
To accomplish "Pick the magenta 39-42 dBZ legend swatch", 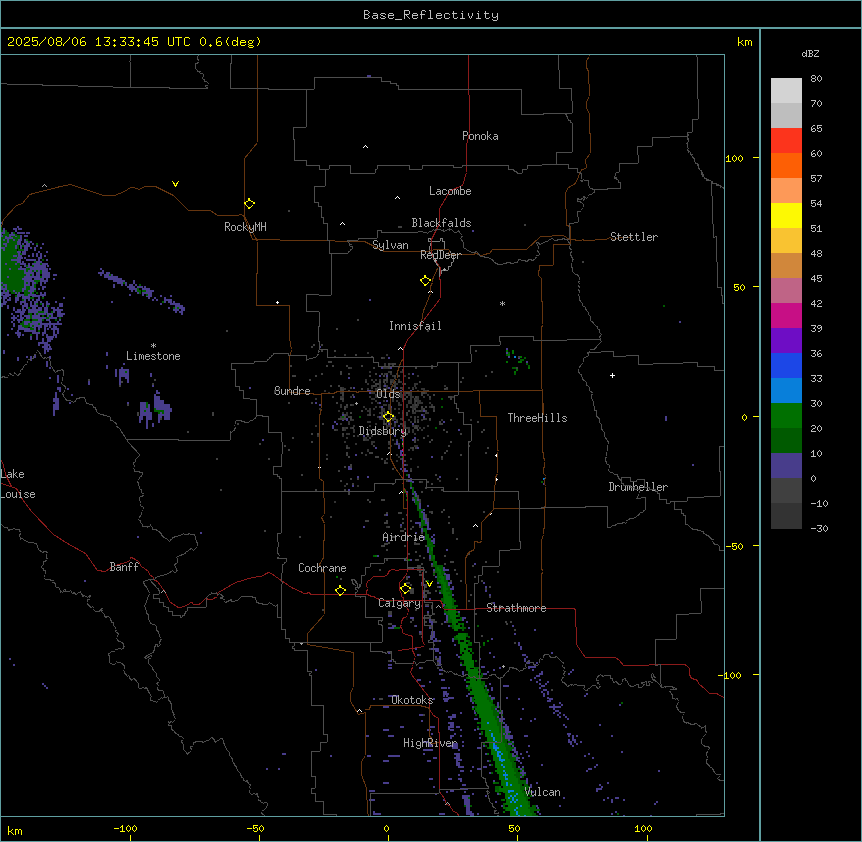I will pyautogui.click(x=786, y=315).
